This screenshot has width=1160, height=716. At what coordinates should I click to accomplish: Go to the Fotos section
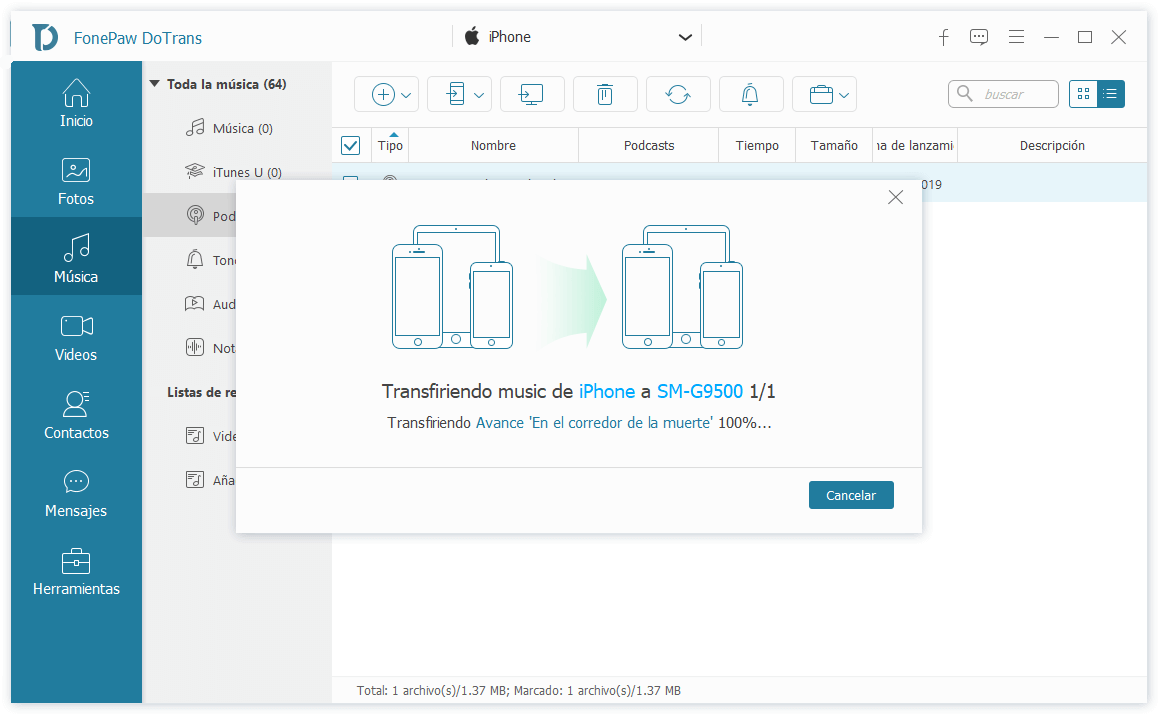(76, 181)
